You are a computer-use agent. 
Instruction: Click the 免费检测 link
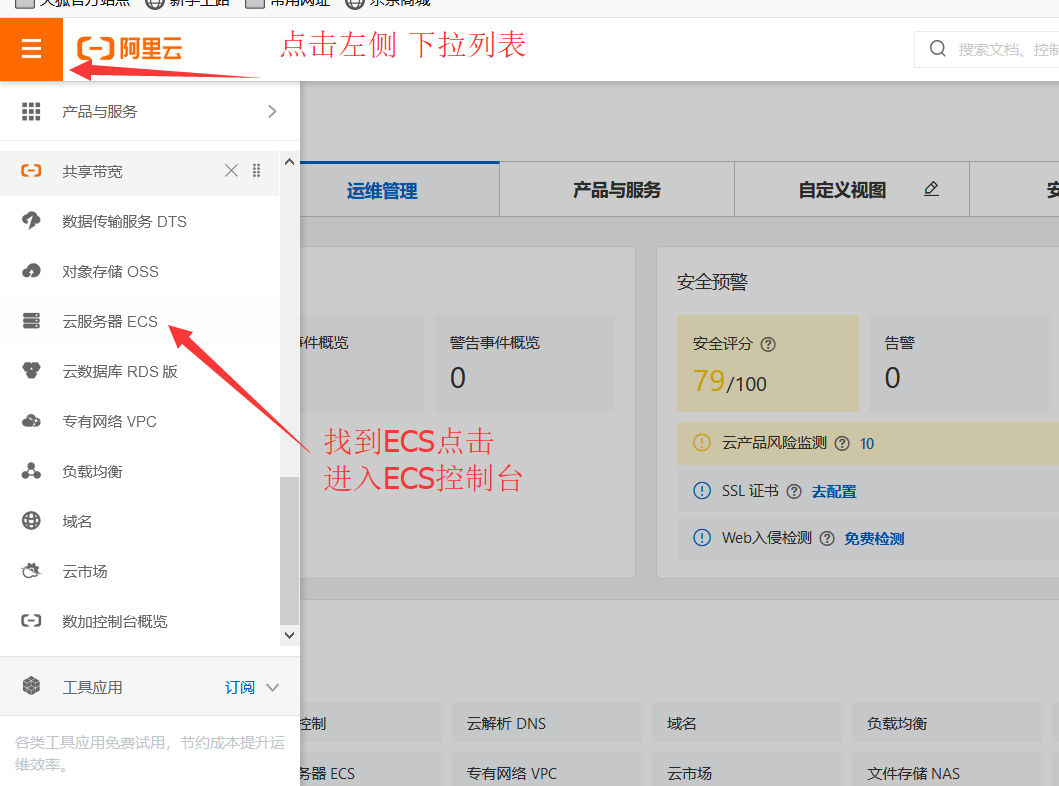coord(874,538)
